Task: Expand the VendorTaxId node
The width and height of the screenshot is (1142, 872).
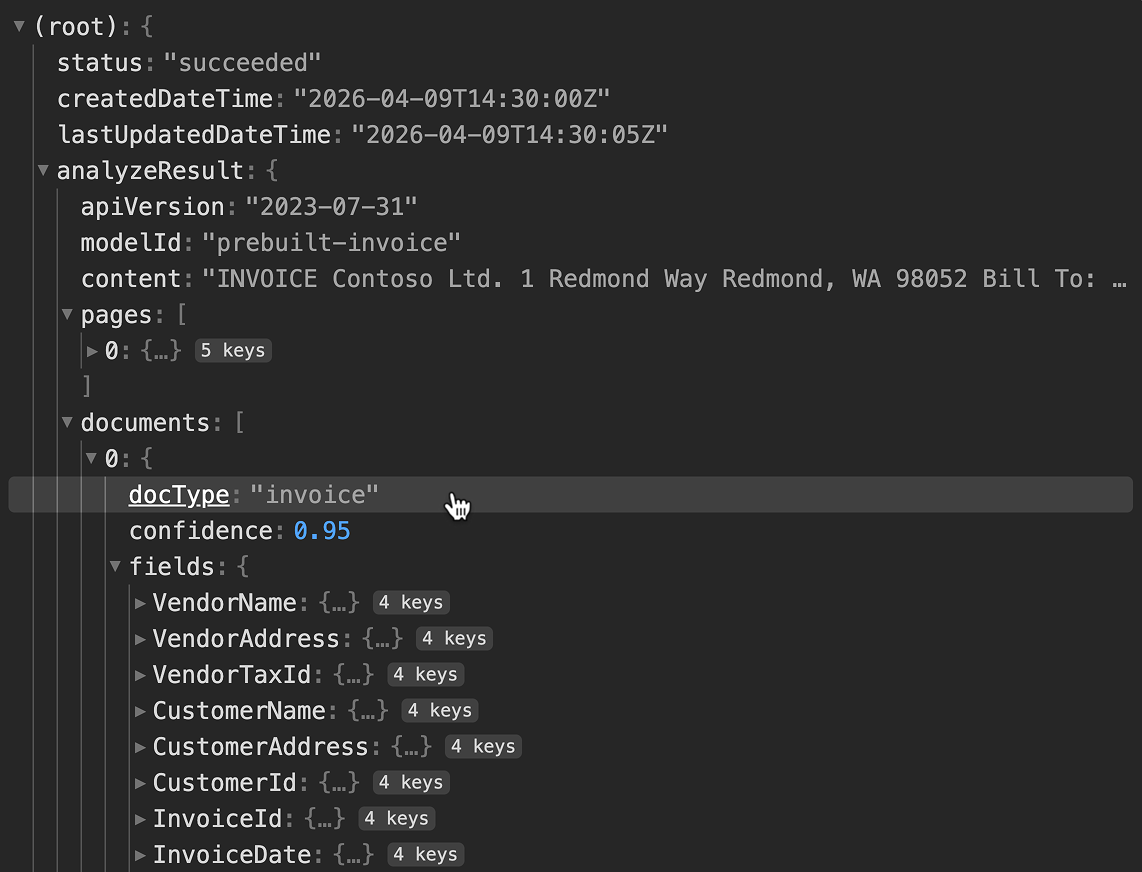Action: [x=140, y=675]
